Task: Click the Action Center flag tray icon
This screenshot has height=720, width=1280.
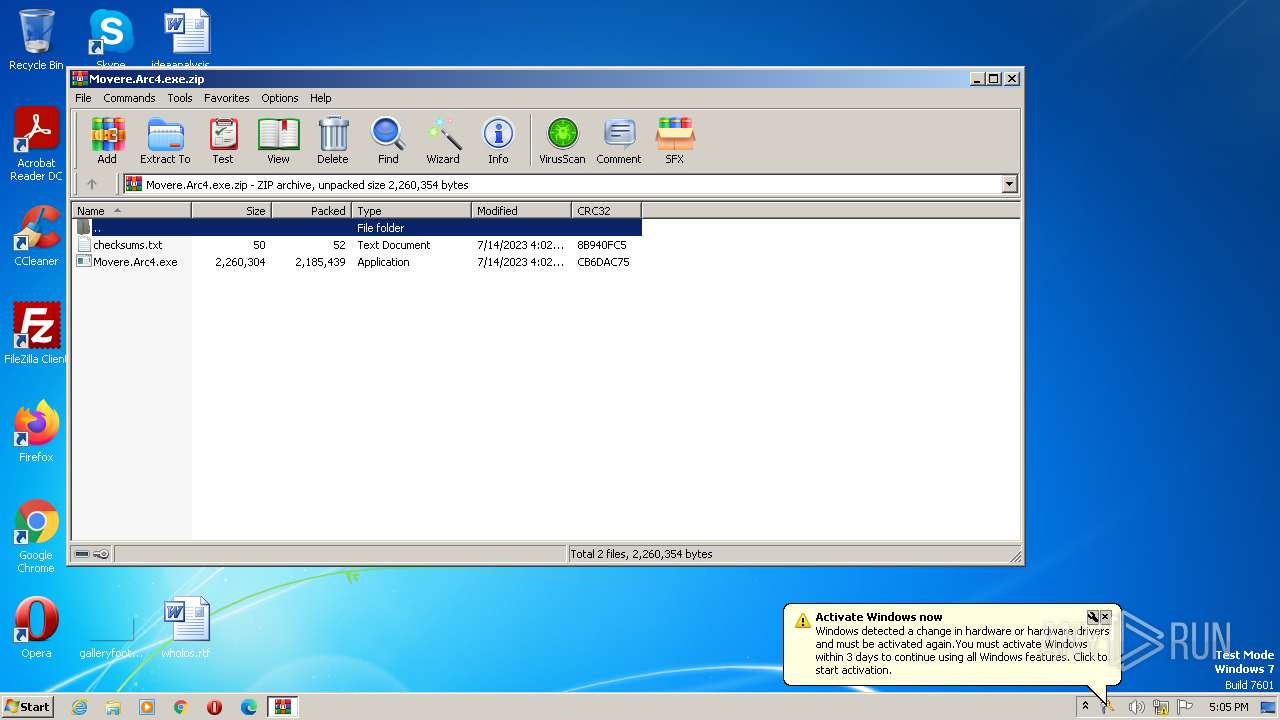Action: point(1185,707)
